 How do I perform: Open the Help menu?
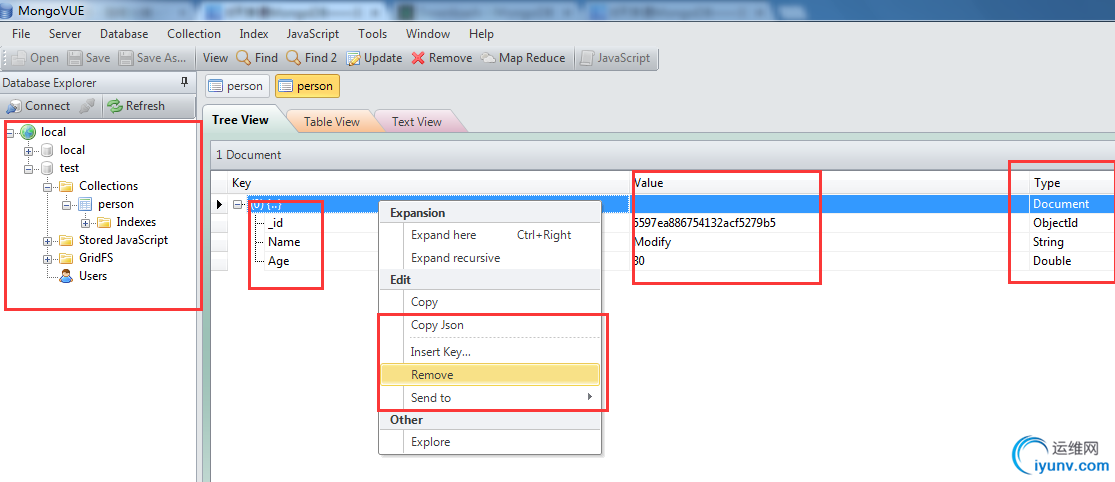(481, 33)
